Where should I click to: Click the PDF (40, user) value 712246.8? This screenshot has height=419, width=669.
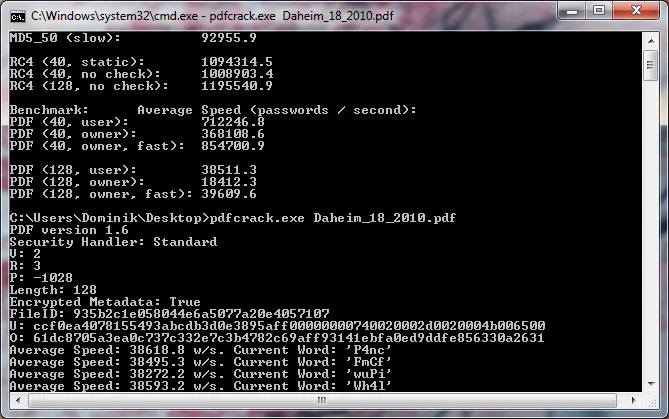coord(233,122)
